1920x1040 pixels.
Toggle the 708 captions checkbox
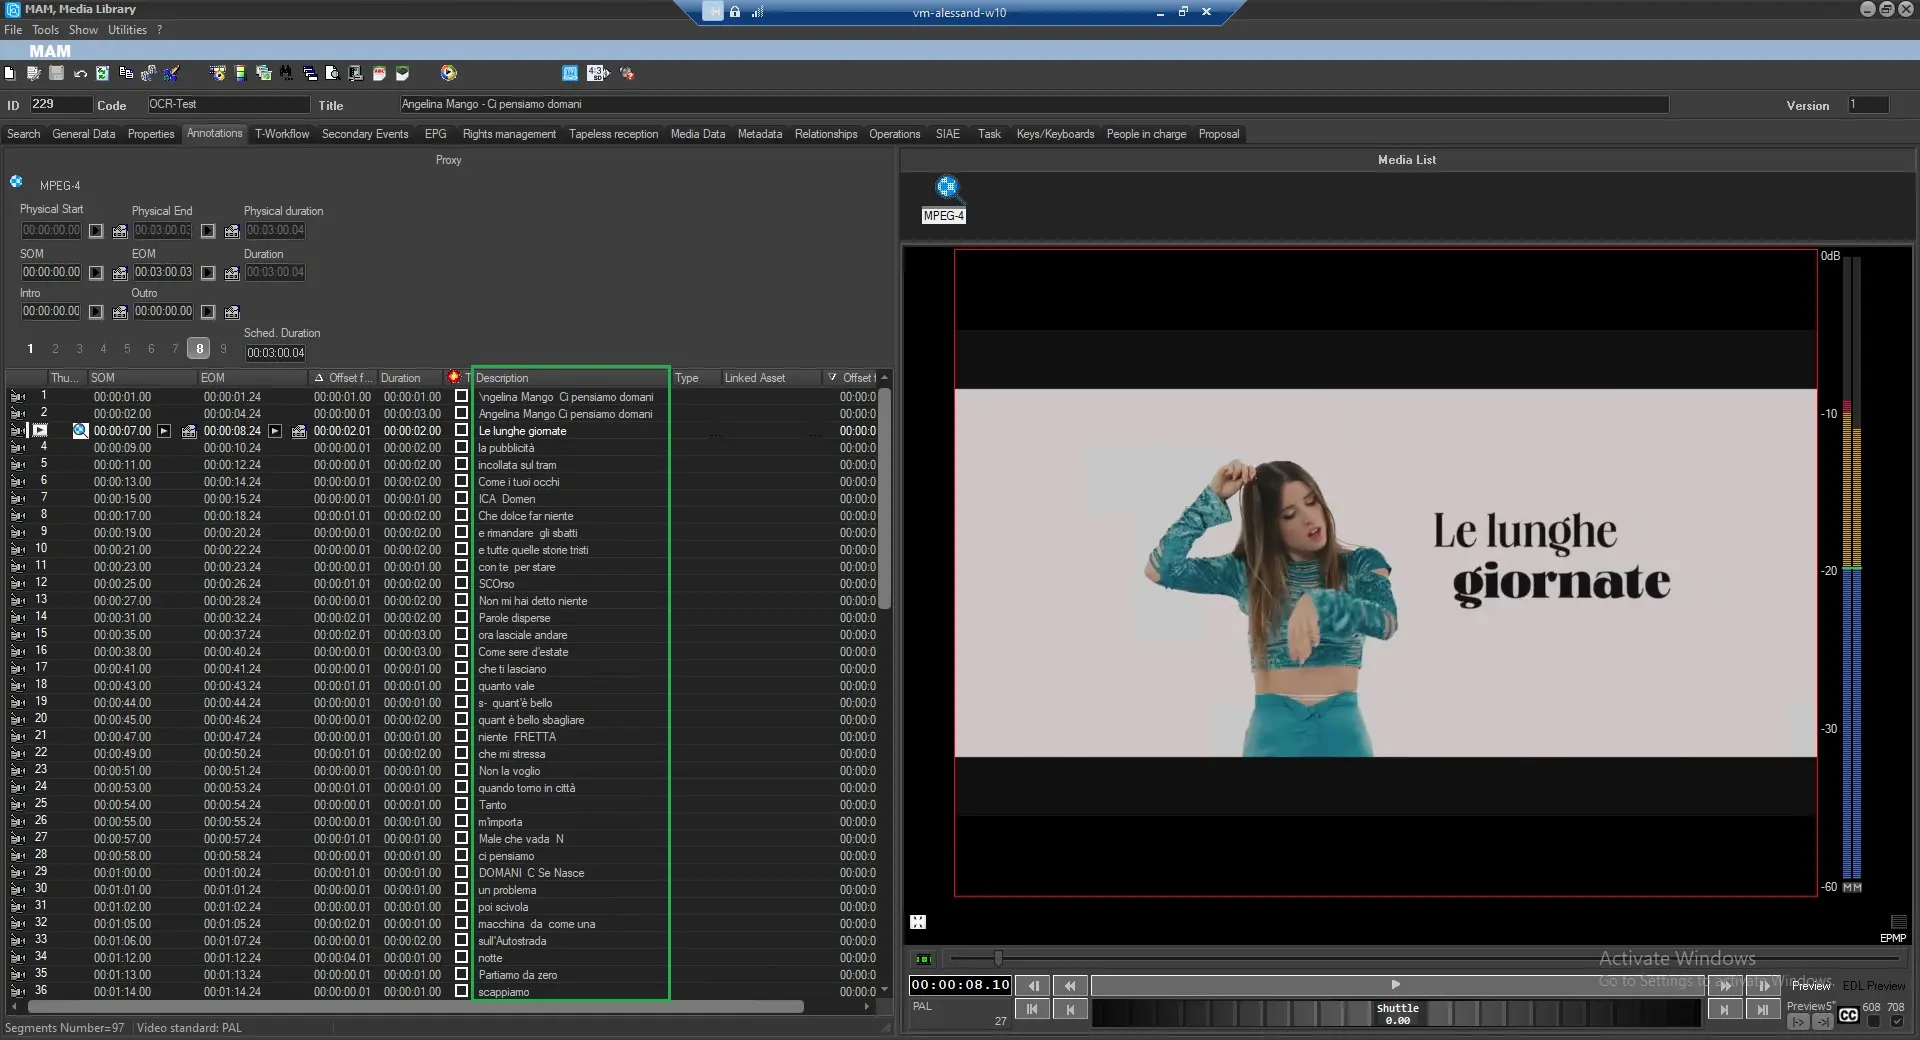point(1896,1021)
